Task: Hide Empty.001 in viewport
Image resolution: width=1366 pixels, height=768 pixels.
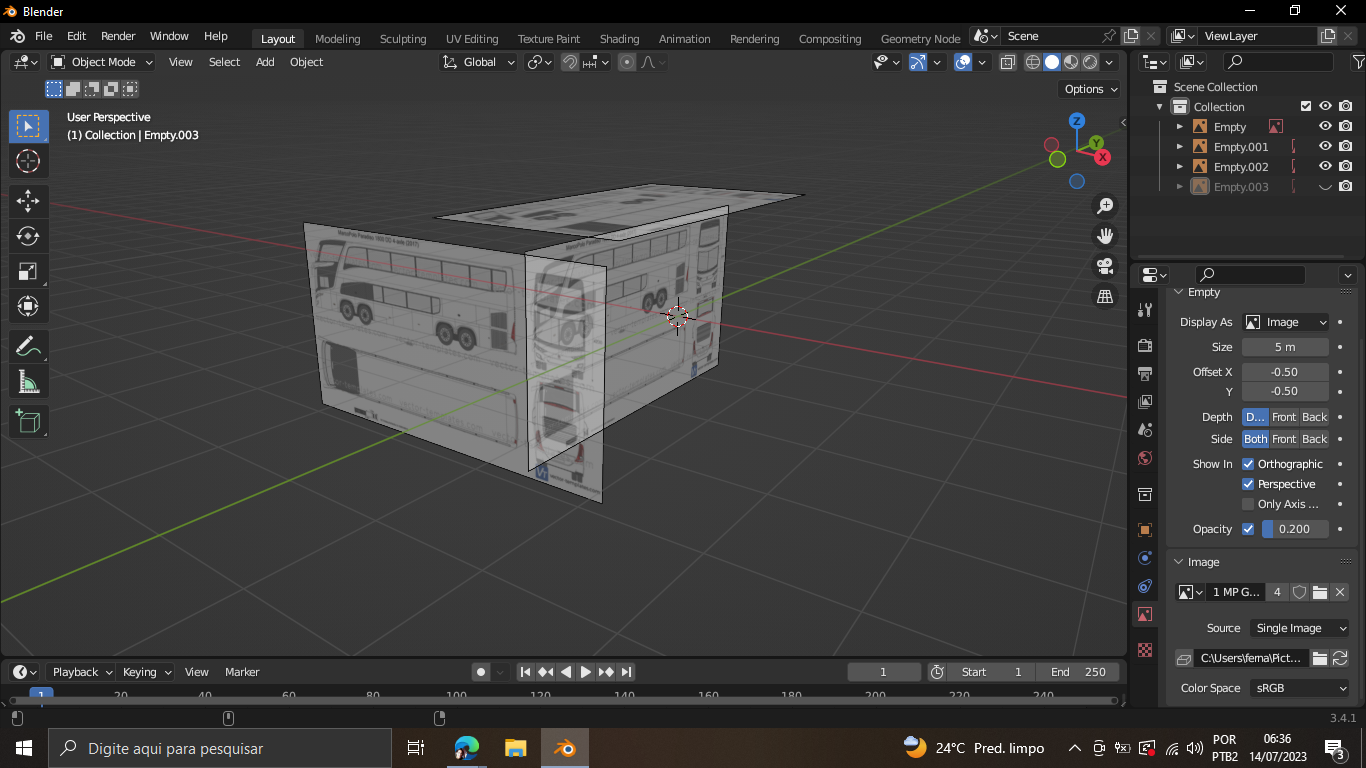Action: click(x=1325, y=147)
